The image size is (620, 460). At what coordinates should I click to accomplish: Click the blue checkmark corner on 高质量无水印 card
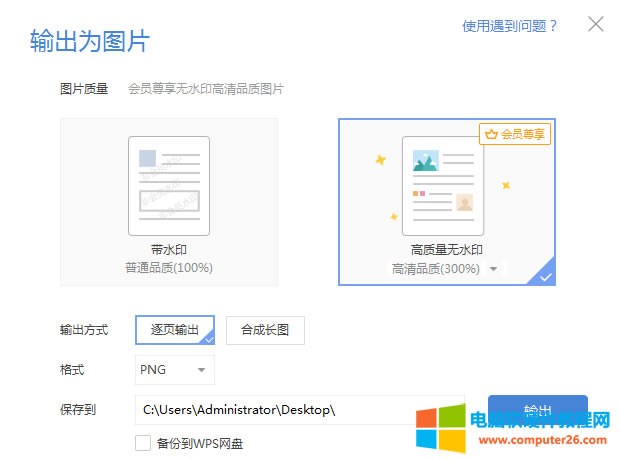[546, 277]
